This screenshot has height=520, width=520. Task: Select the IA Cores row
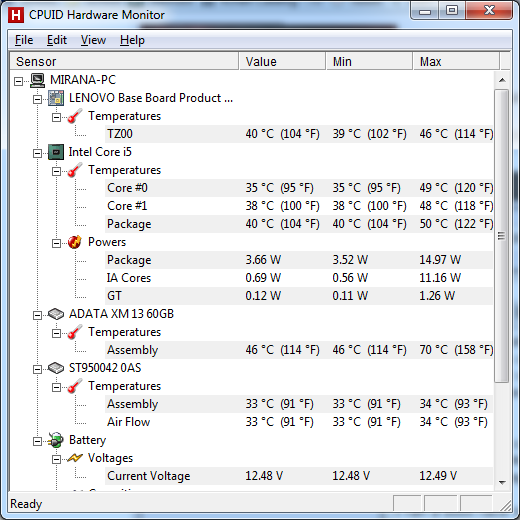(299, 278)
